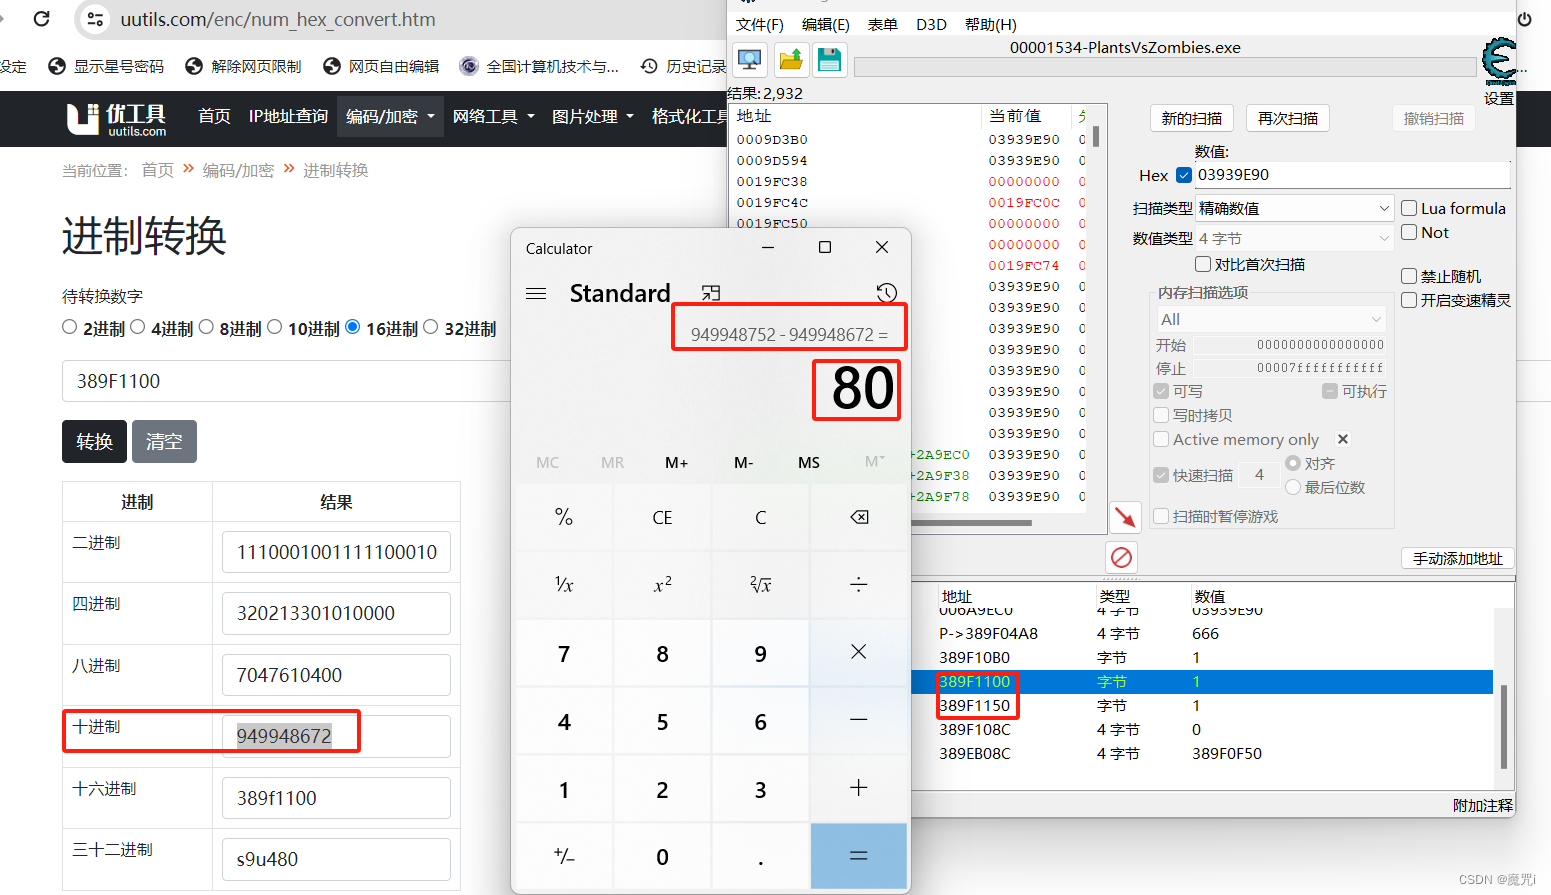Image resolution: width=1551 pixels, height=895 pixels.
Task: Open IP地址查询 link
Action: pyautogui.click(x=288, y=117)
